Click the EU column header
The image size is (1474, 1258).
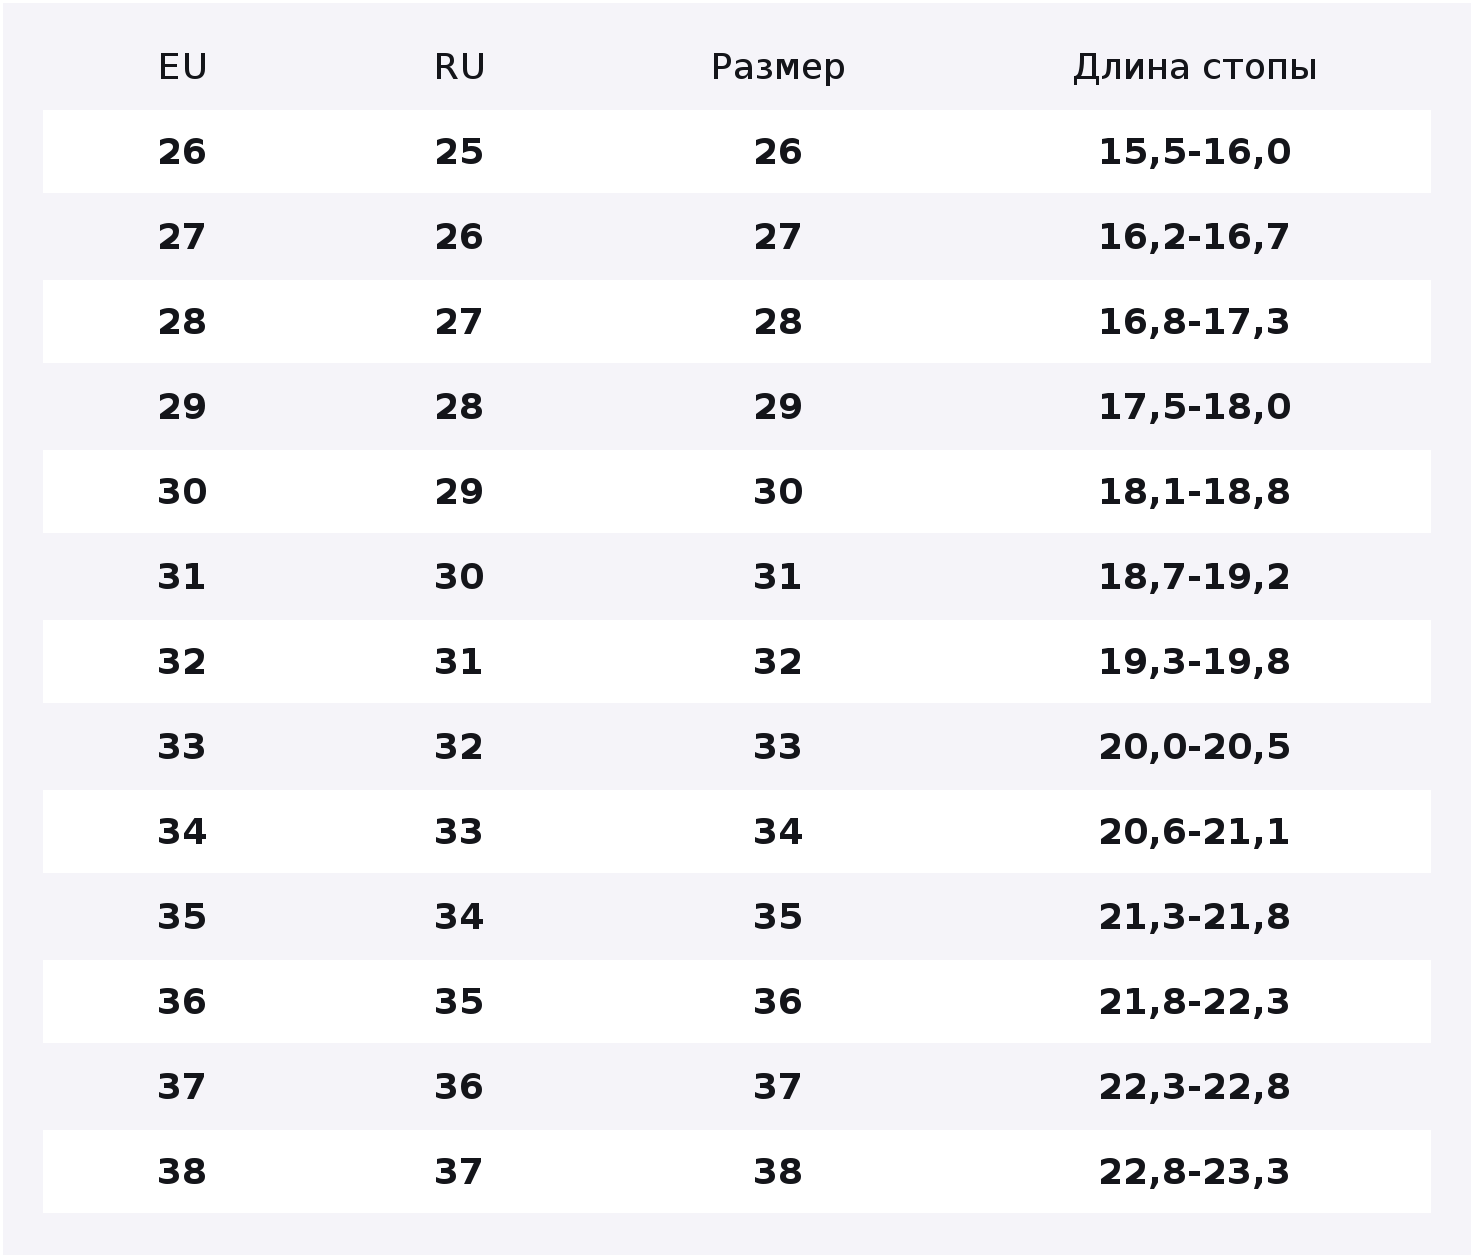(x=182, y=67)
